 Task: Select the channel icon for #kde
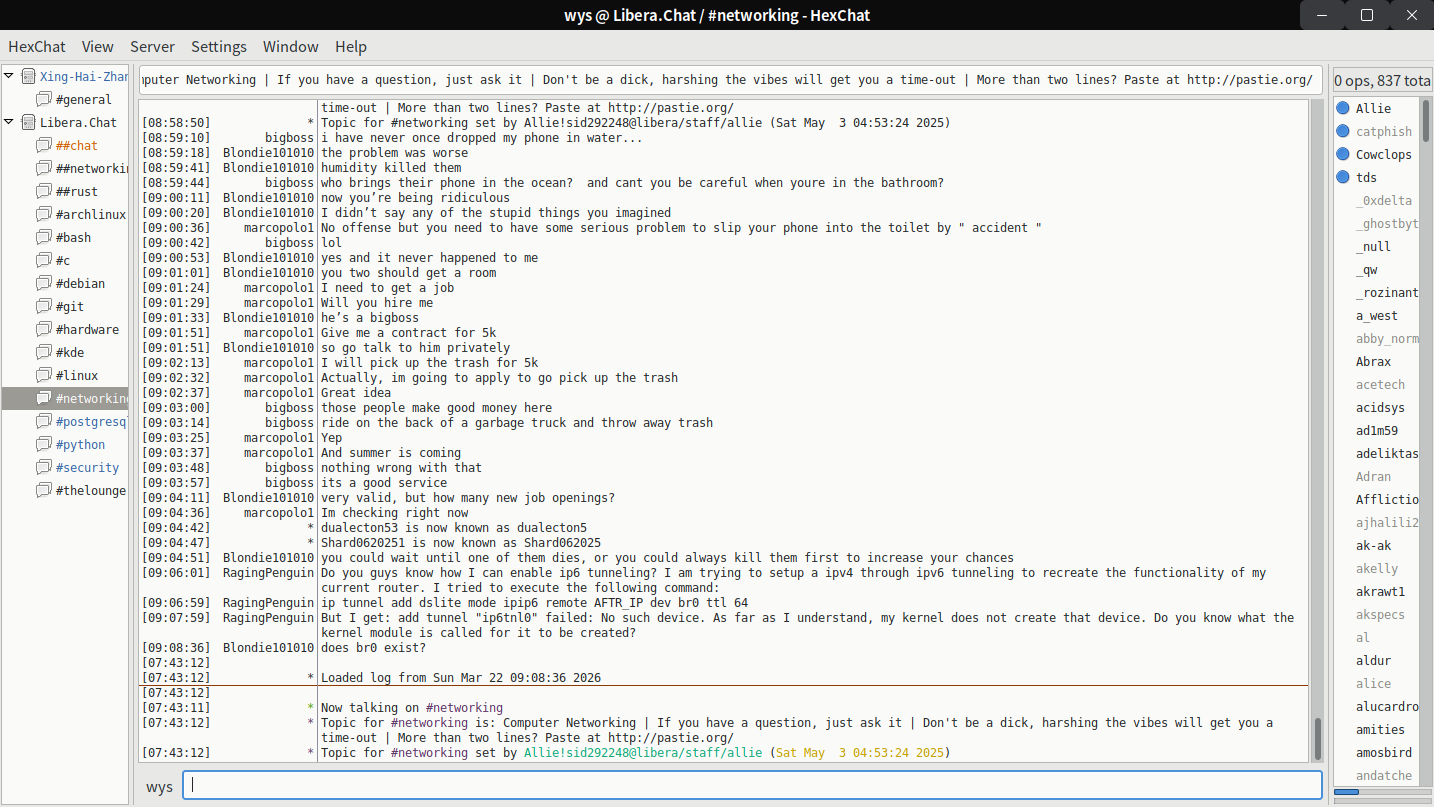(x=43, y=352)
